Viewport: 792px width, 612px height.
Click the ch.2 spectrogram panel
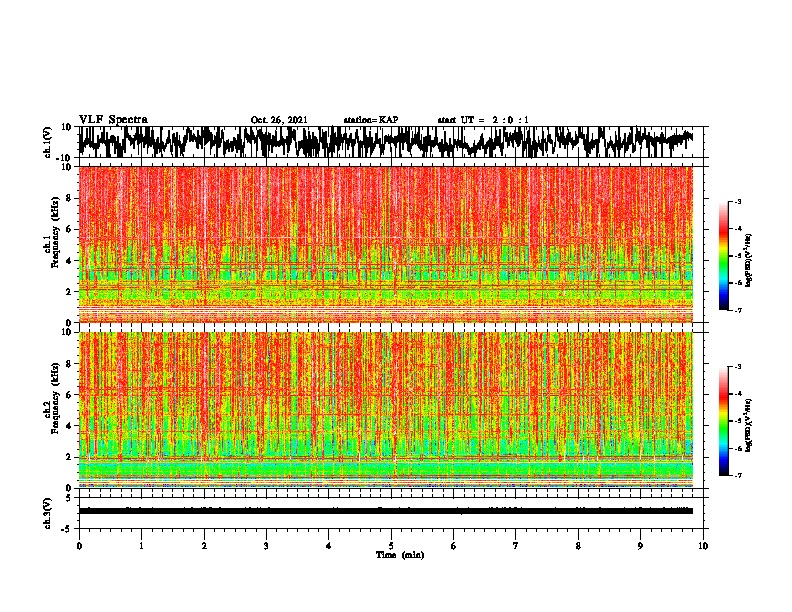pos(386,410)
